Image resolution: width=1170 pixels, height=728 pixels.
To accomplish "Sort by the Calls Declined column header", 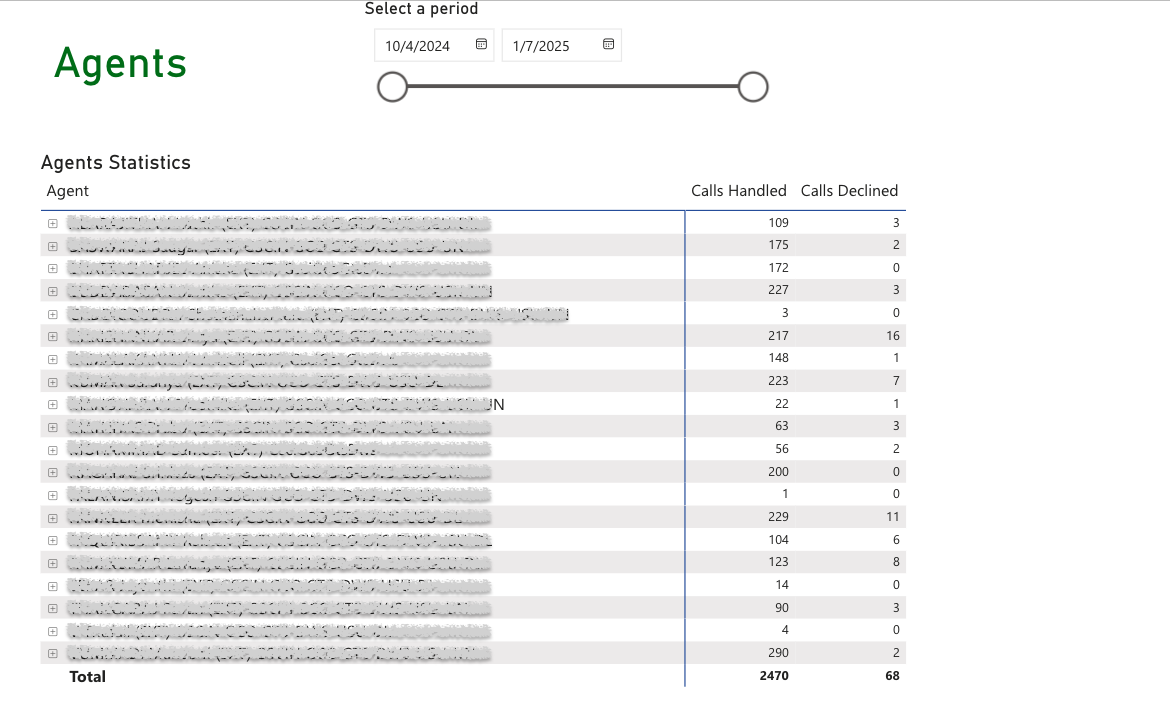I will 849,191.
